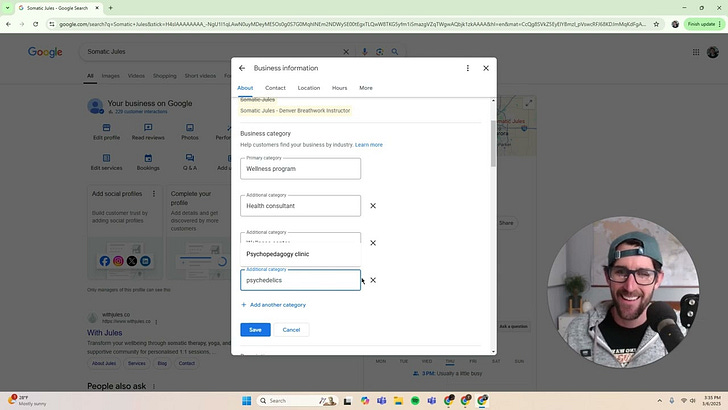Open the Location tab
The image size is (728, 410).
coord(309,88)
